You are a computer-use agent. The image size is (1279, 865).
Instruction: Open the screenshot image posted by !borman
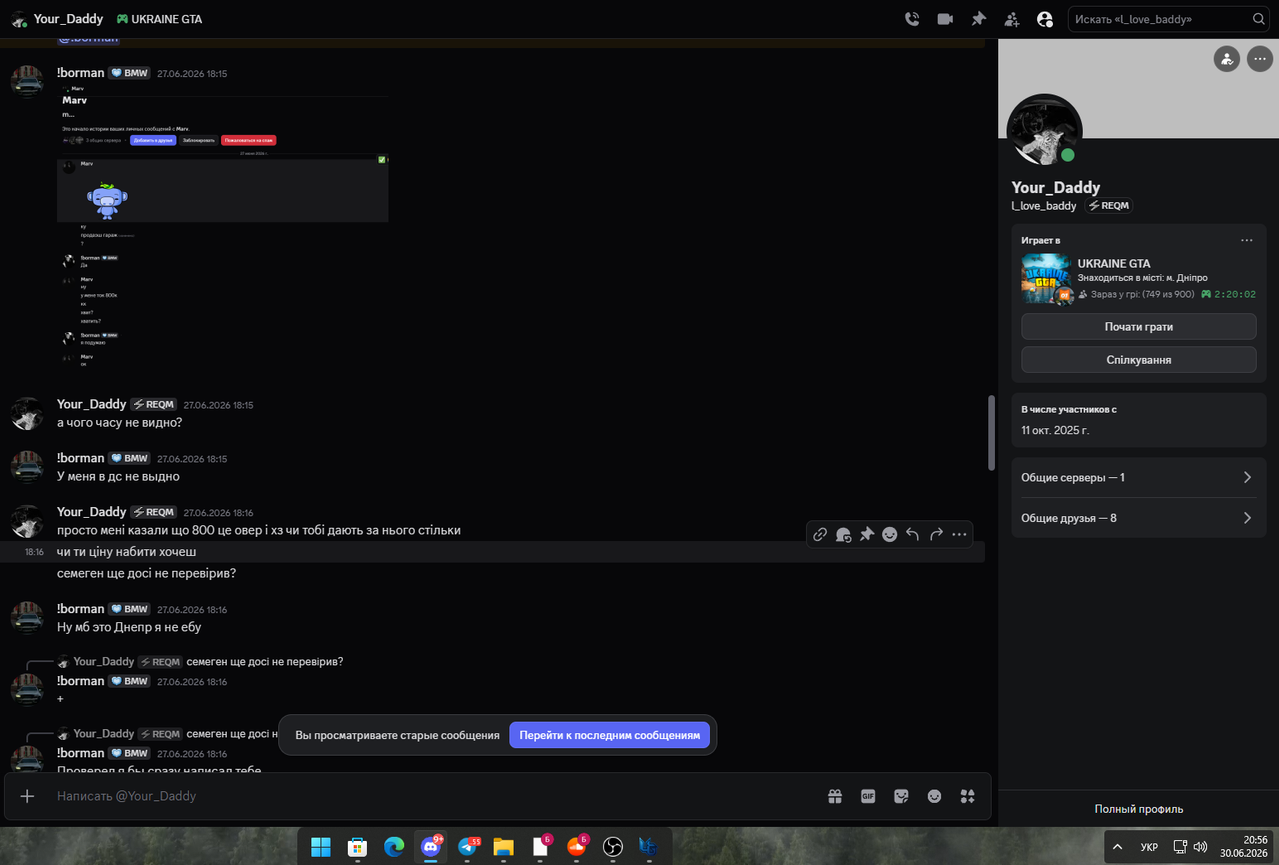222,228
